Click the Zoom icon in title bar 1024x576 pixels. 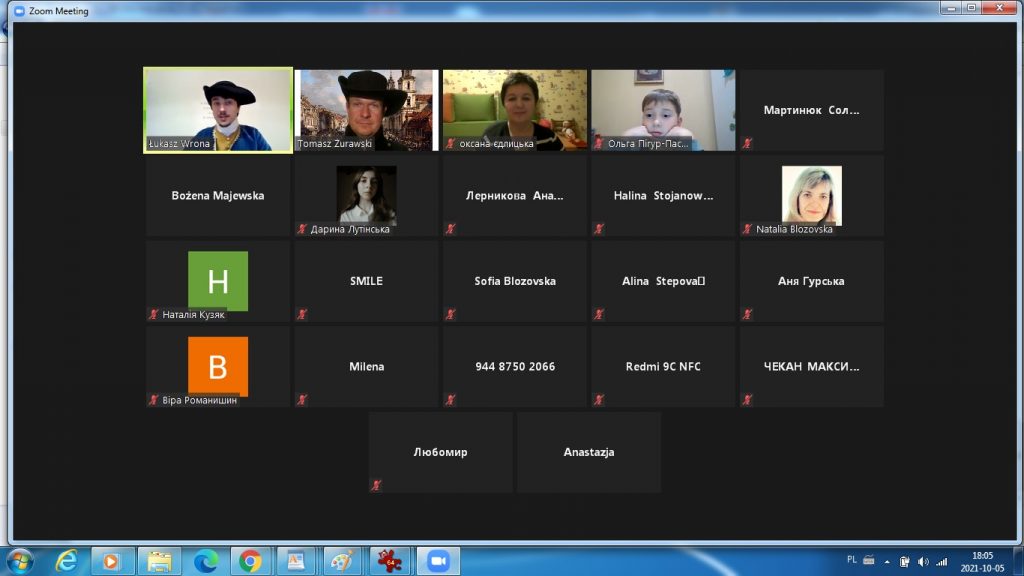[19, 11]
